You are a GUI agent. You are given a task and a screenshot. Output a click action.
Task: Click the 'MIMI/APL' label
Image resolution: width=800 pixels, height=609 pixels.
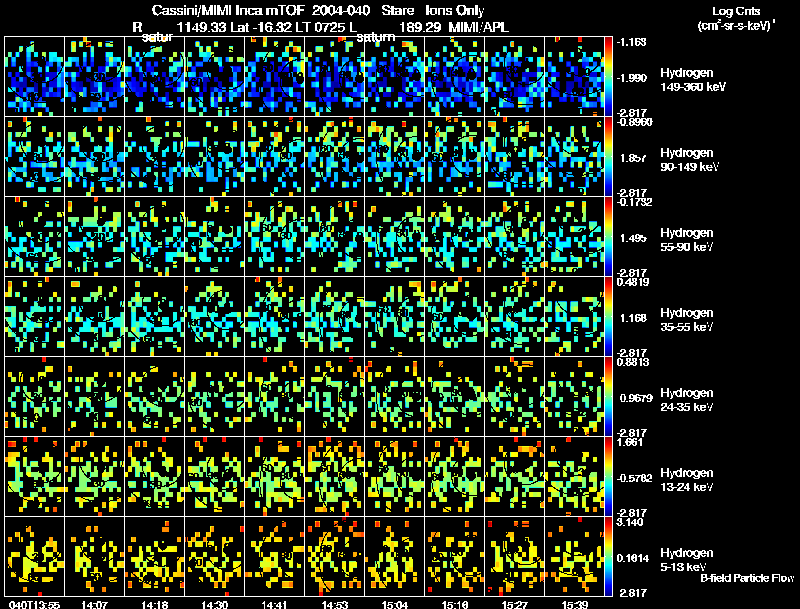tap(479, 27)
